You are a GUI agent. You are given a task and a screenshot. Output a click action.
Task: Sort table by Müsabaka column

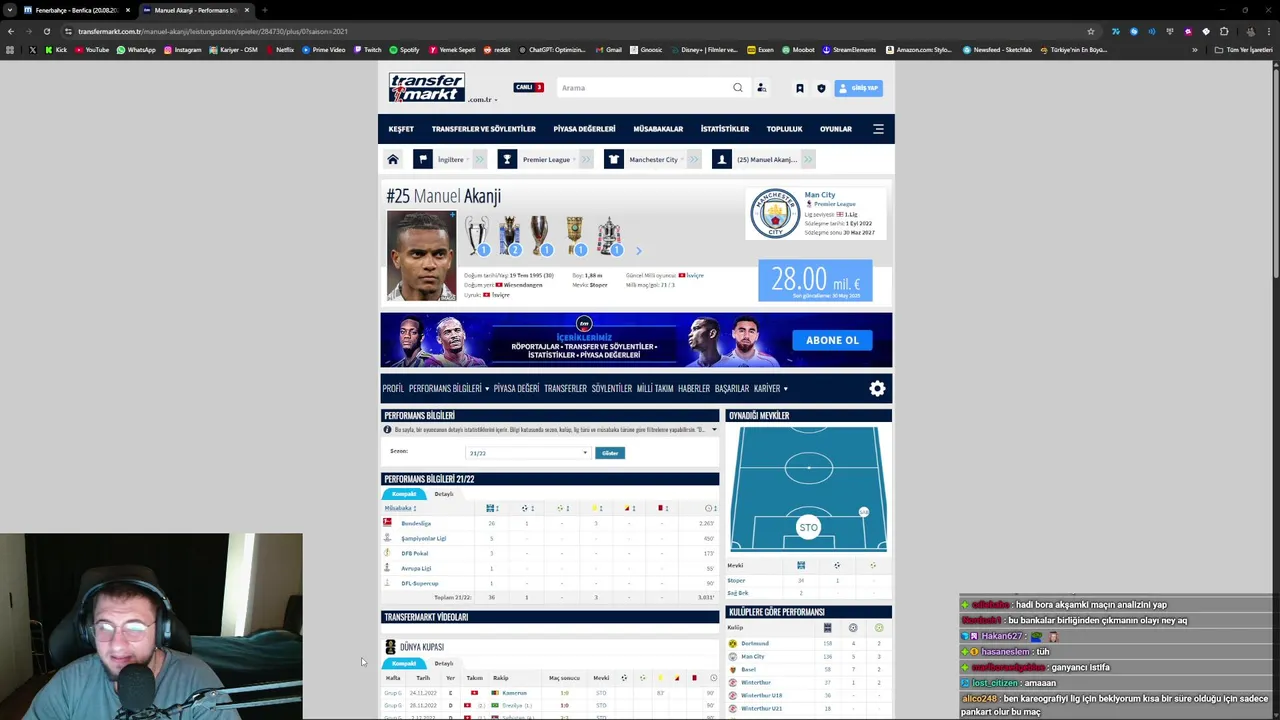[x=400, y=508]
